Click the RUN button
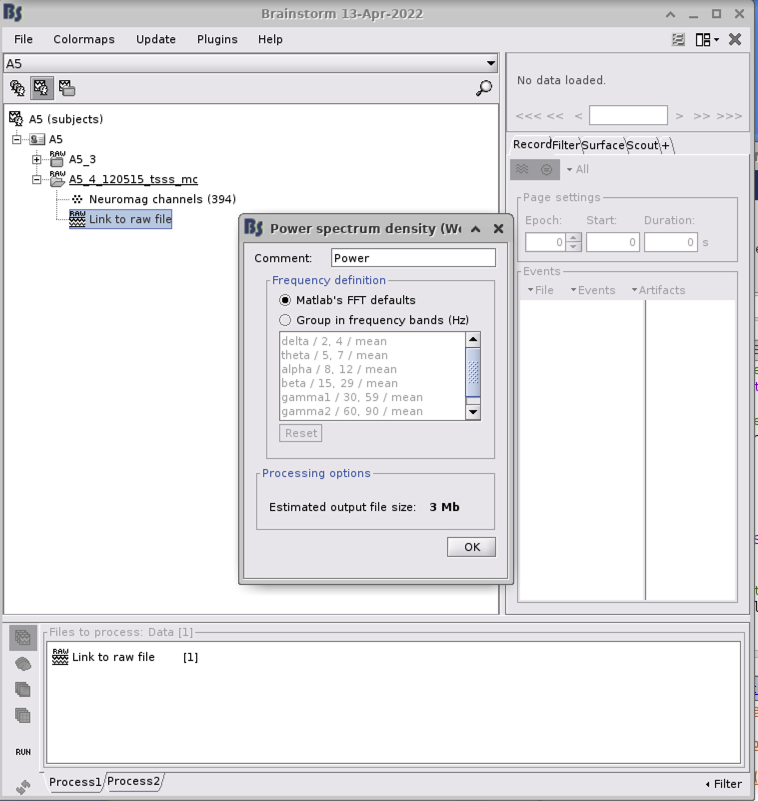 point(23,752)
